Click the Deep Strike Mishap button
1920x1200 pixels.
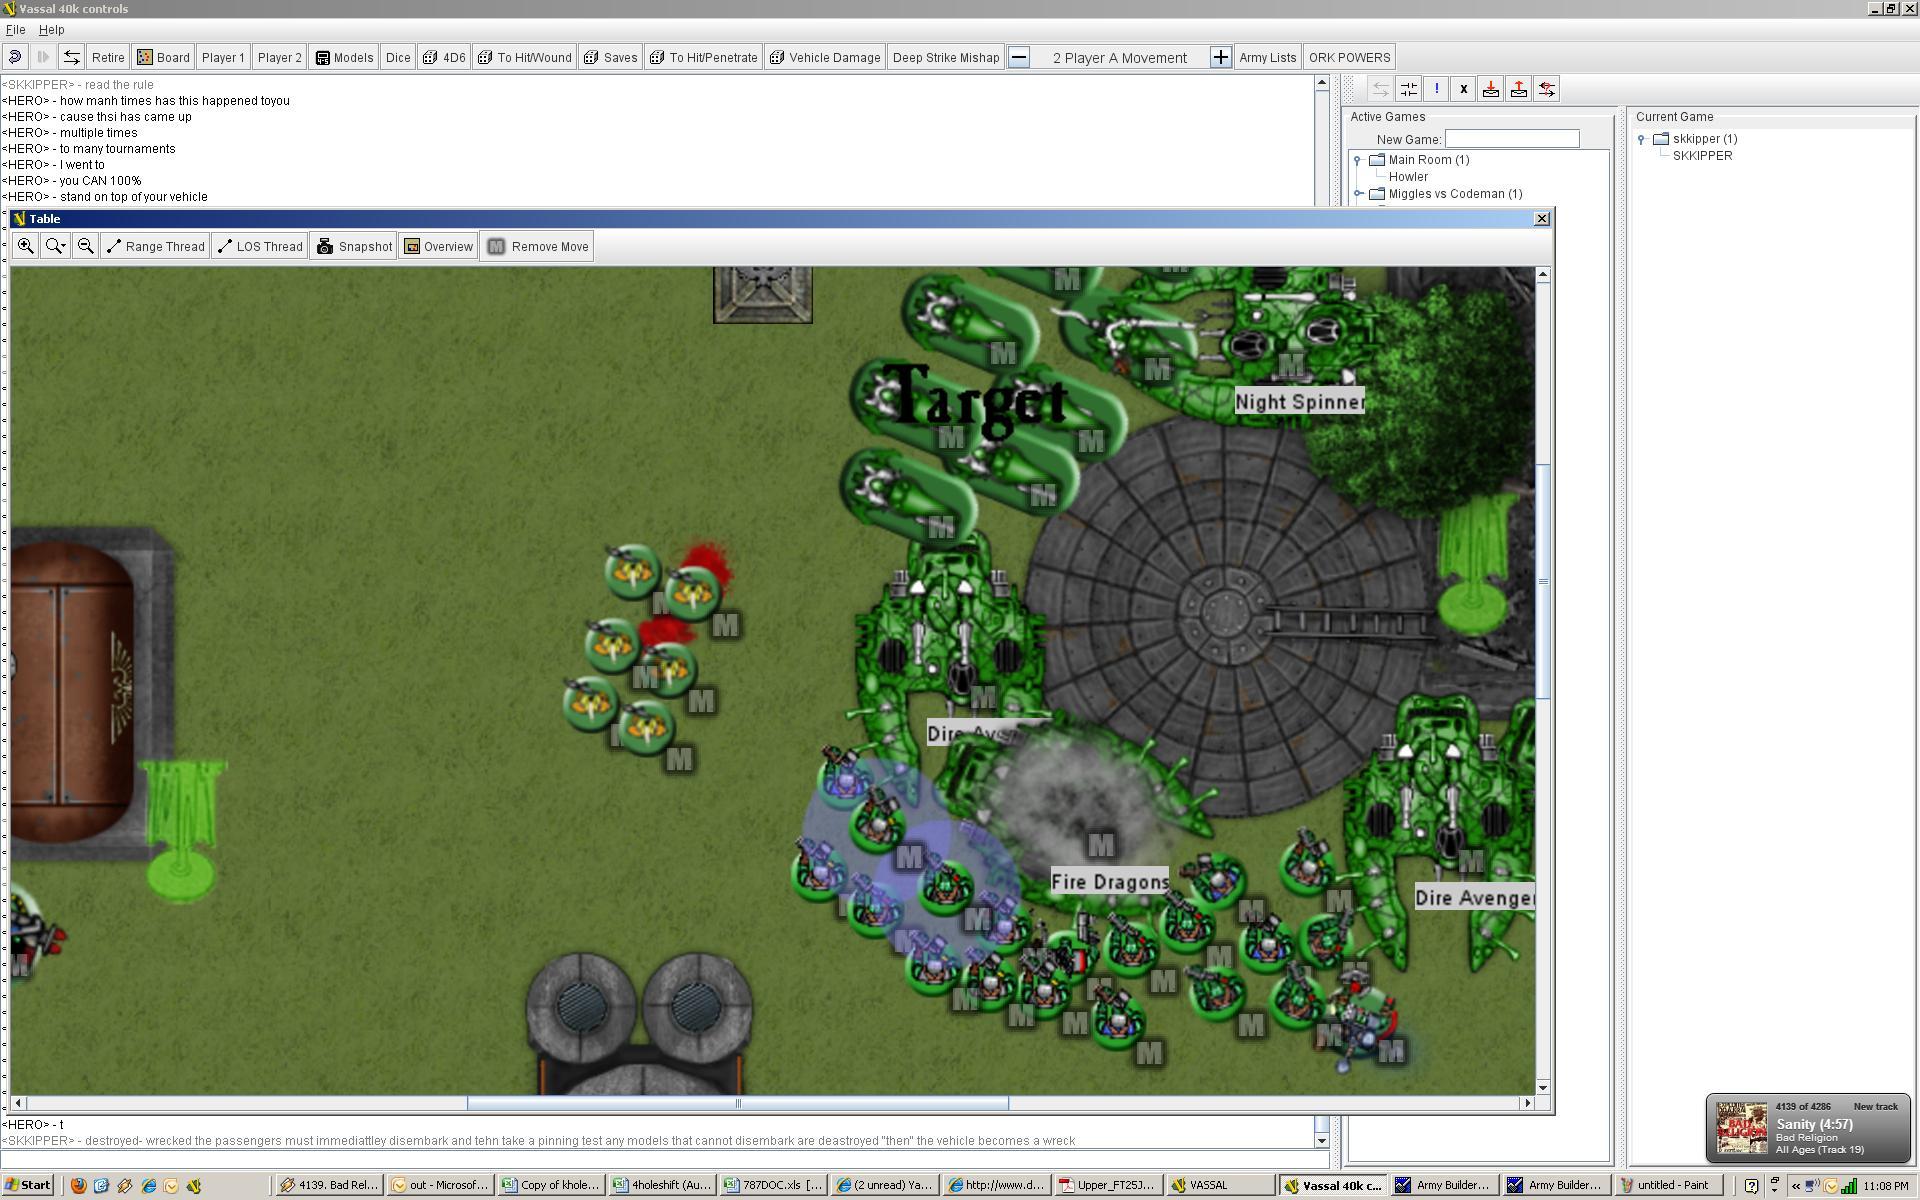coord(946,57)
